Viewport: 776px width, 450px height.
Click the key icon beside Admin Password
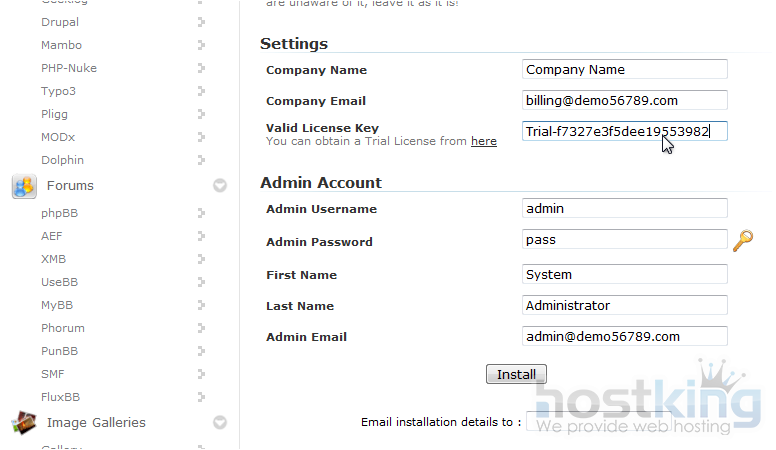[742, 240]
